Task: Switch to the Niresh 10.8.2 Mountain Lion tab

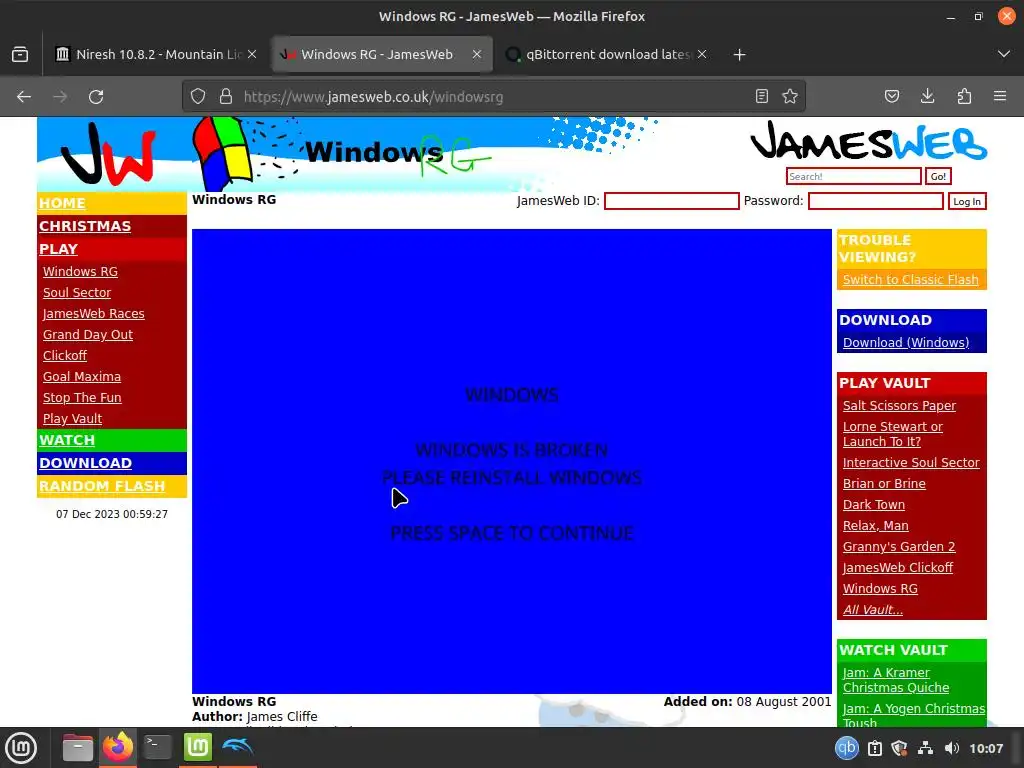Action: (155, 54)
